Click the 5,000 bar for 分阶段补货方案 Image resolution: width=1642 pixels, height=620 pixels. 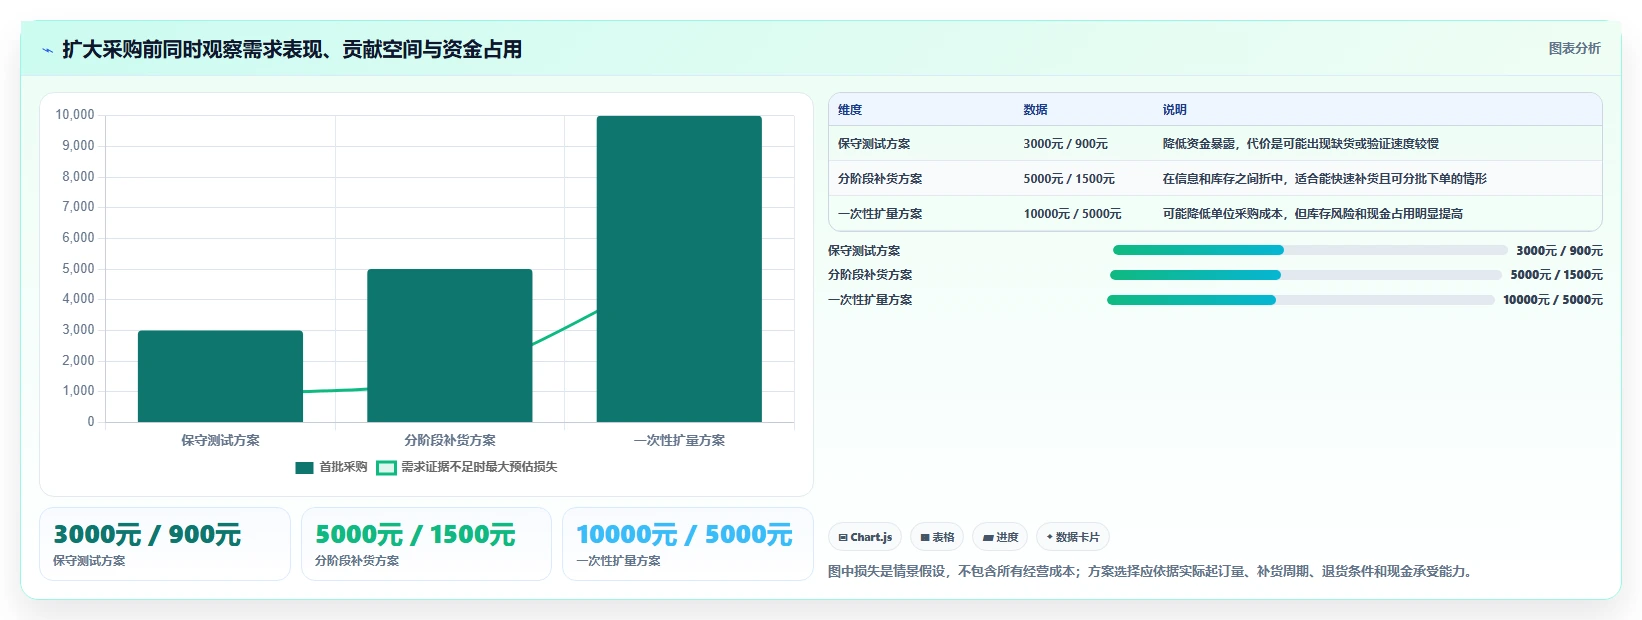click(450, 345)
